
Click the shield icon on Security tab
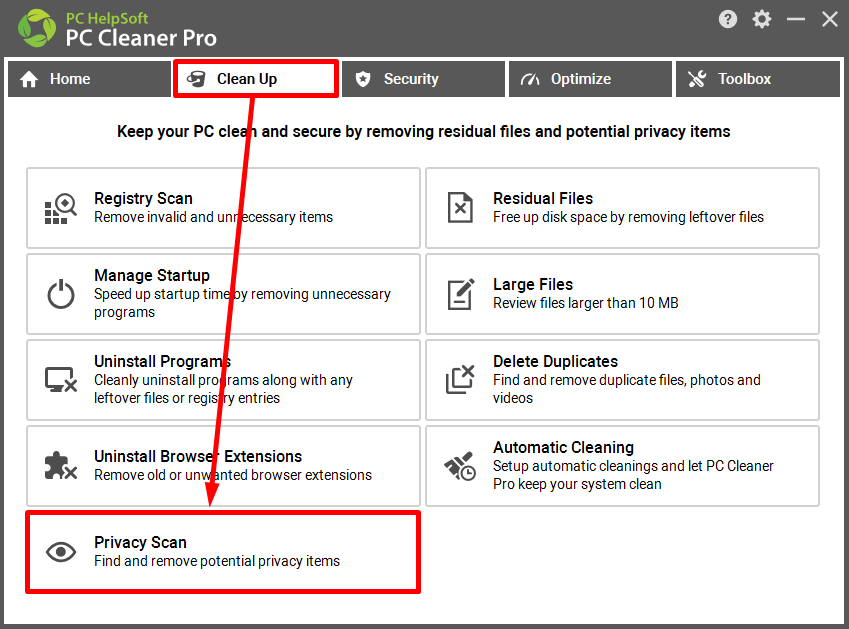coord(363,79)
